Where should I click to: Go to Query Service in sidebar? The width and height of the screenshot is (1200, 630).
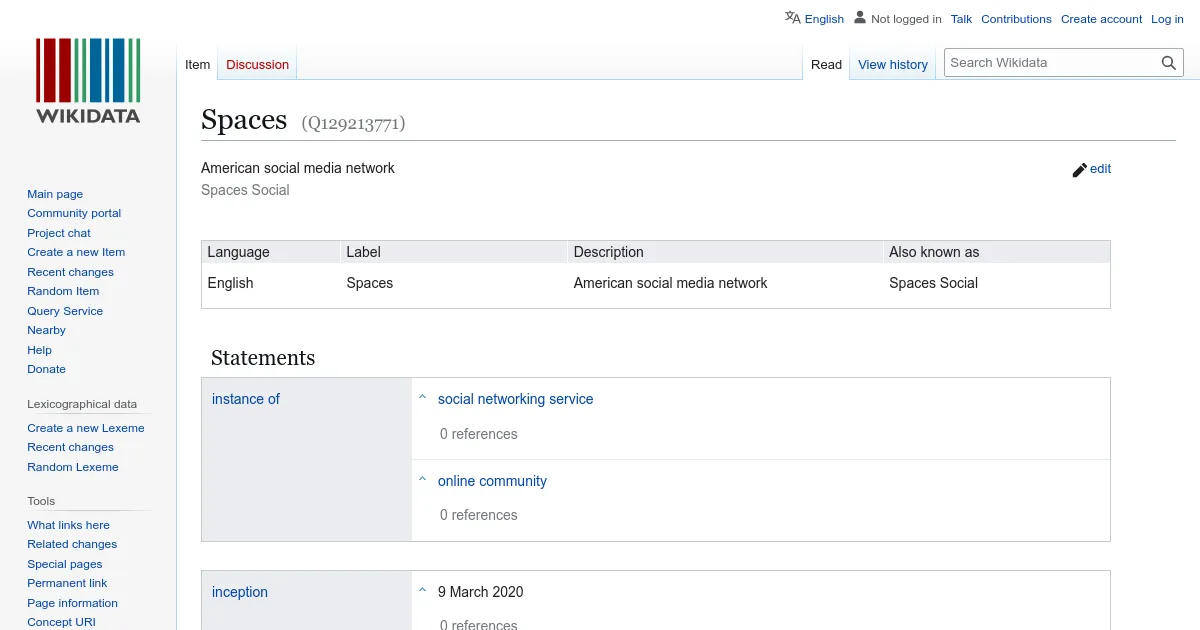click(65, 311)
